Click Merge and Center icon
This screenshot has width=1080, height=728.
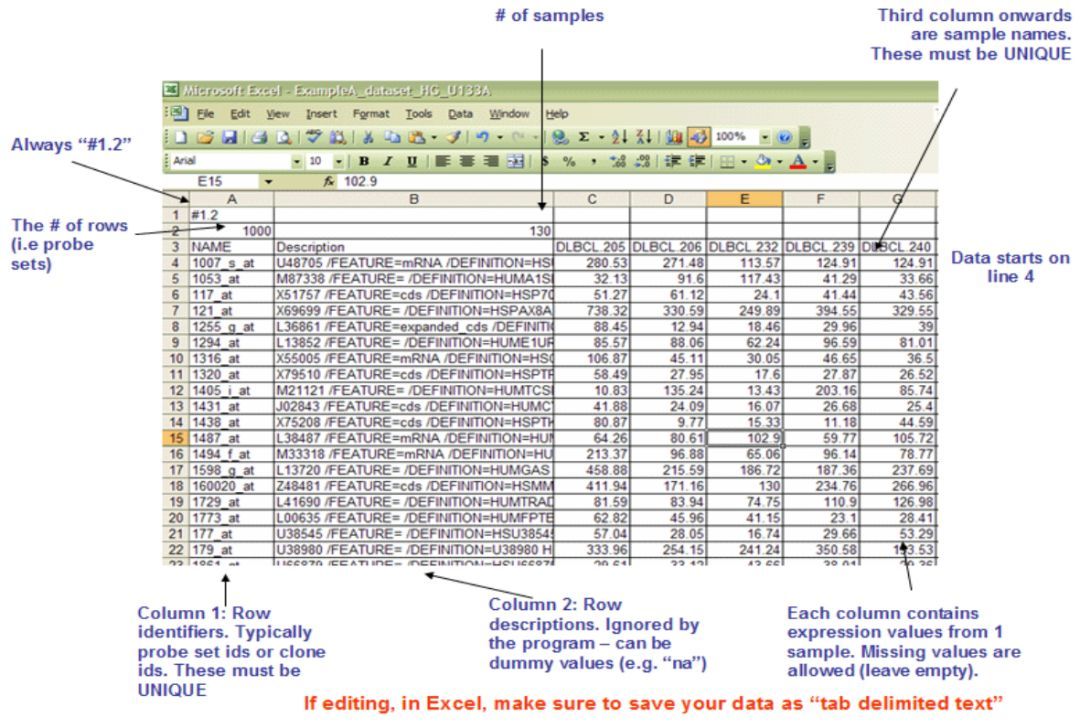[x=515, y=161]
